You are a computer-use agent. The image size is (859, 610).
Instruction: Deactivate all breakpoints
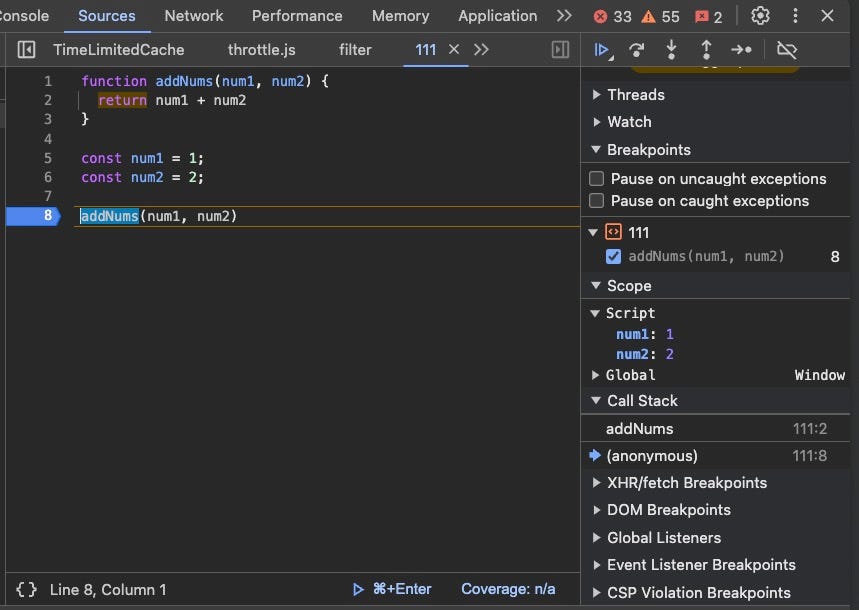click(x=786, y=49)
